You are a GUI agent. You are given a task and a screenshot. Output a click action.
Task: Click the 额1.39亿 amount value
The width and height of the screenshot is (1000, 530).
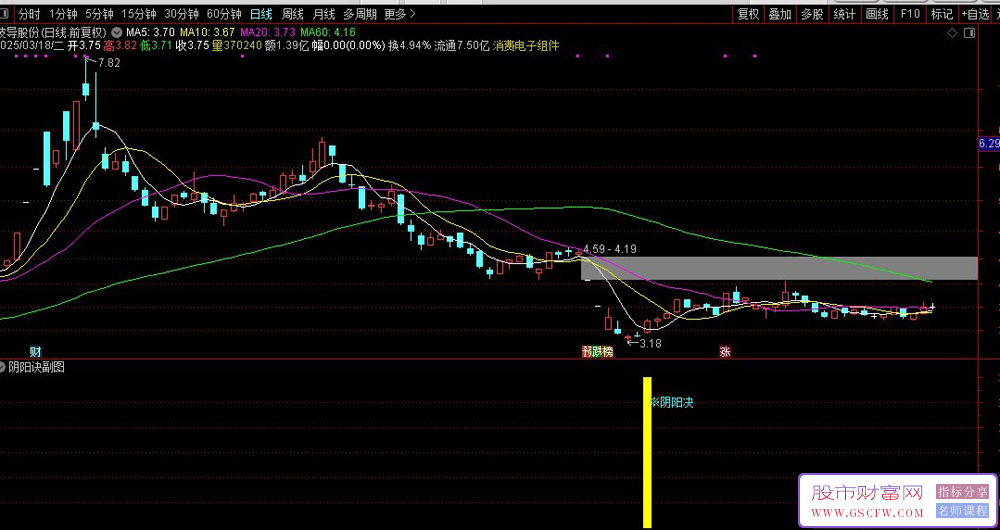point(288,45)
